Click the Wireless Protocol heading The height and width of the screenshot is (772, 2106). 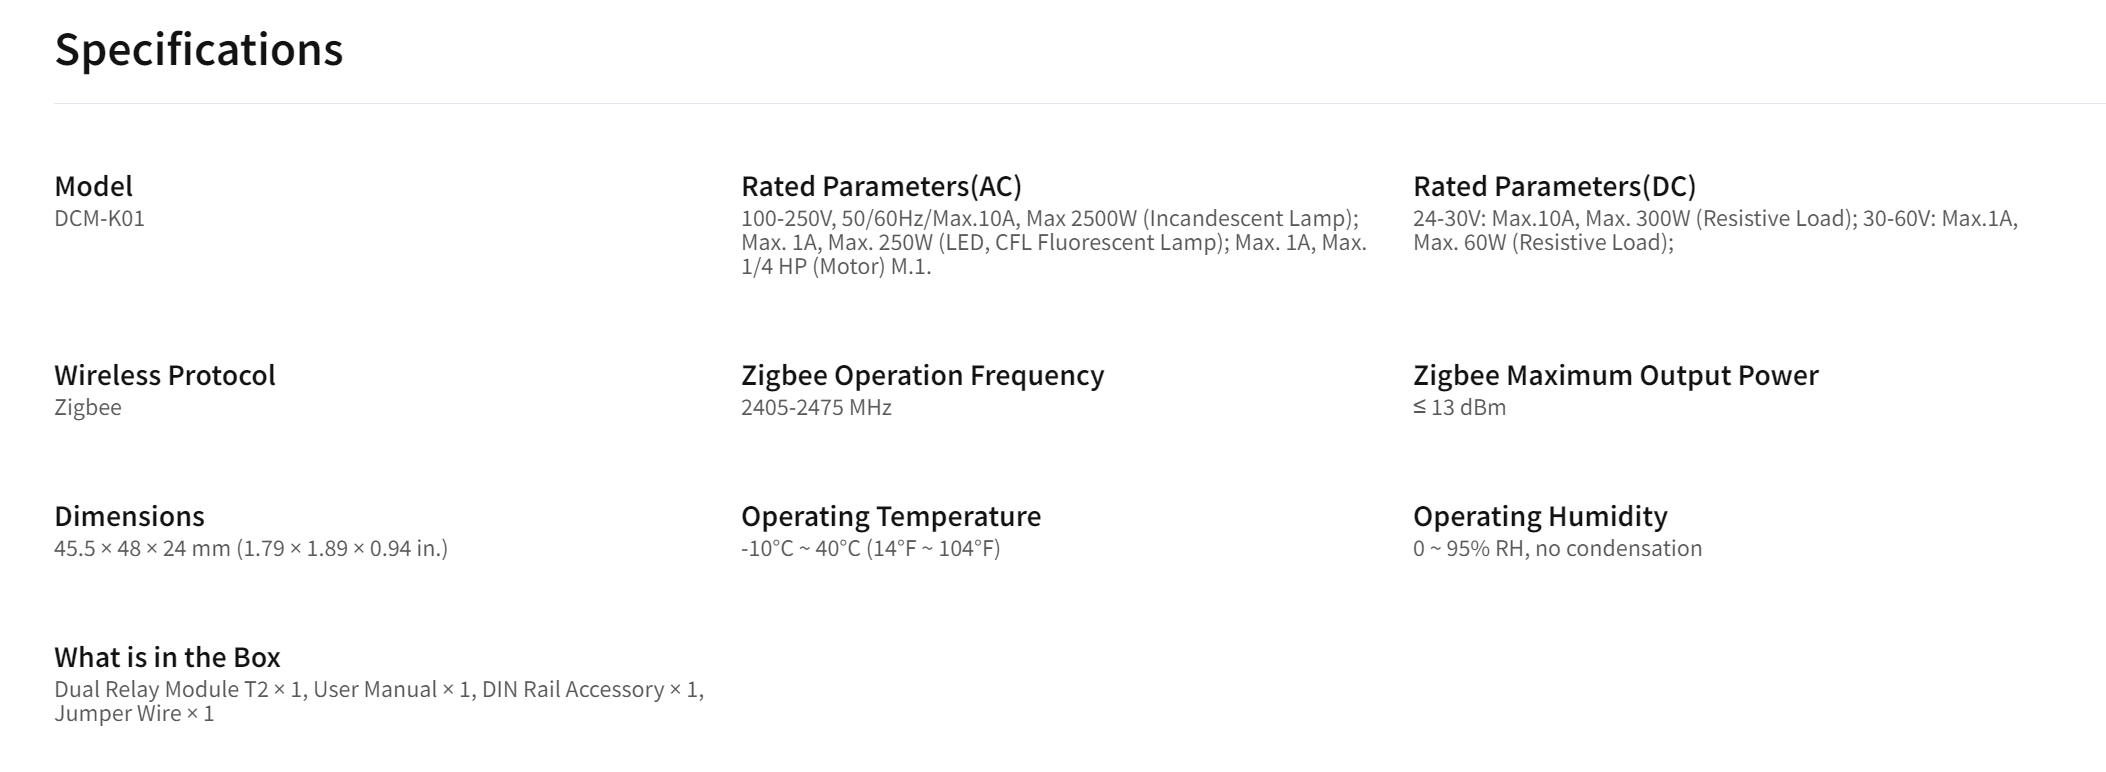[x=165, y=375]
